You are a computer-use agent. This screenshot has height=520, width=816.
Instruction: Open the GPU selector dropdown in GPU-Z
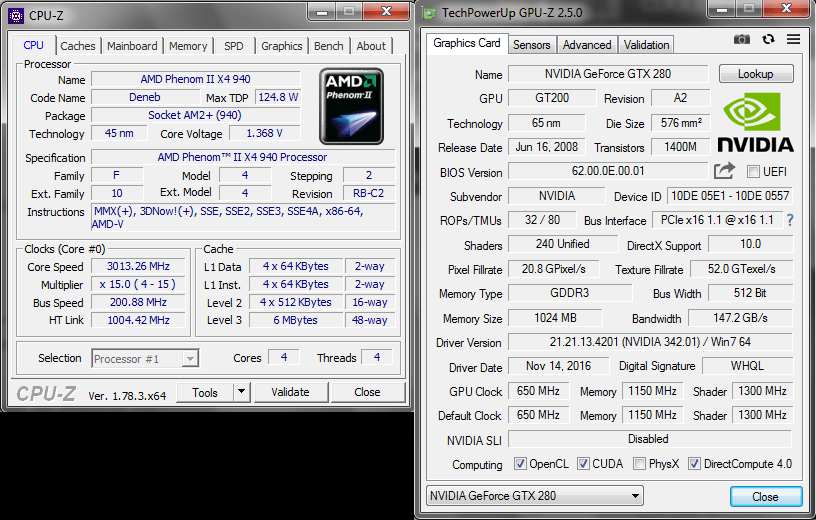coord(534,496)
